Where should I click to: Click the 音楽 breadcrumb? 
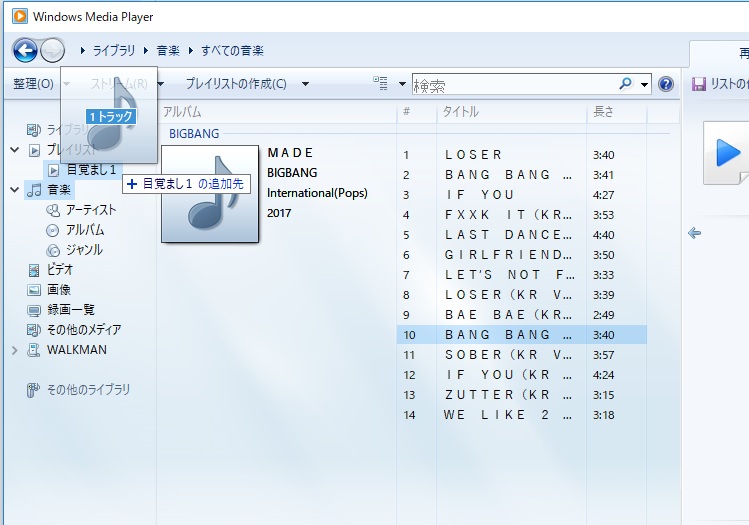point(168,50)
